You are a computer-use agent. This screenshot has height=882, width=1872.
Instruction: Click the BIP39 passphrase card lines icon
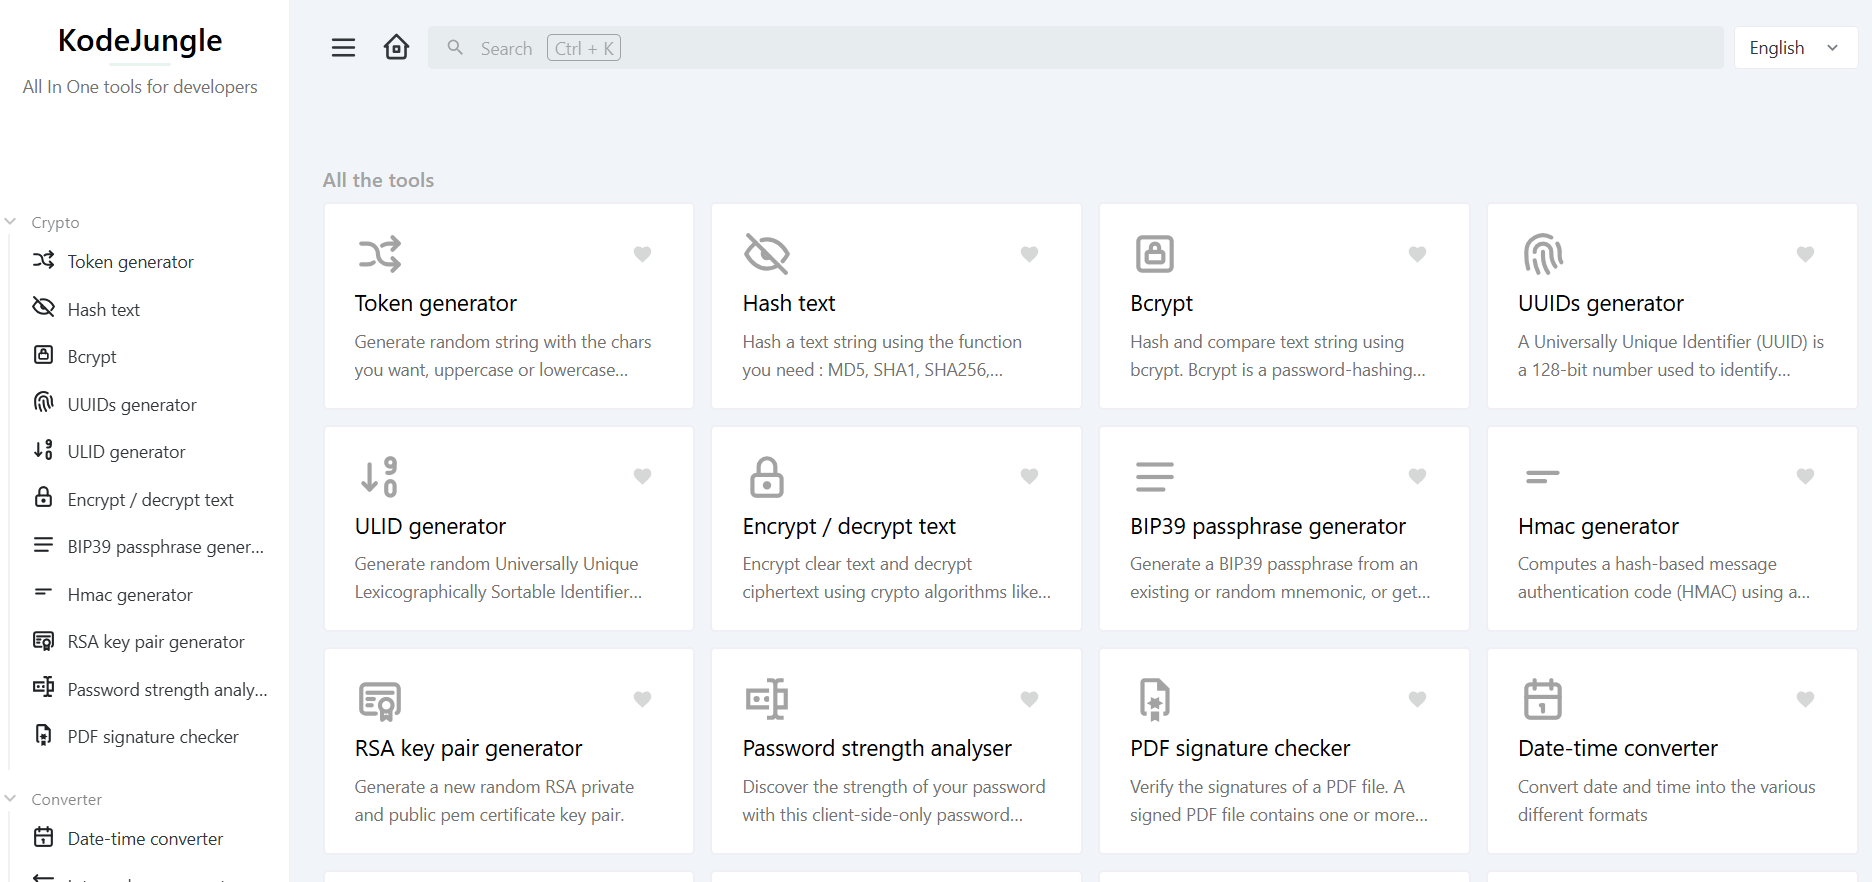pyautogui.click(x=1154, y=477)
